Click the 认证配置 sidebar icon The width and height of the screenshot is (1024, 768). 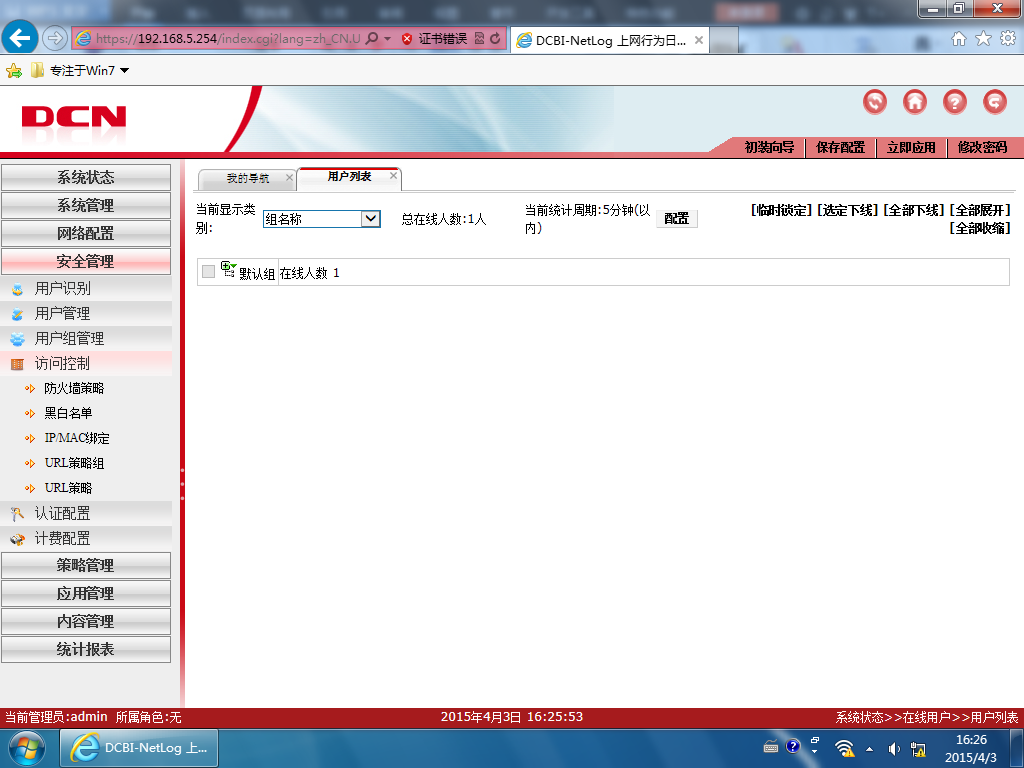18,514
